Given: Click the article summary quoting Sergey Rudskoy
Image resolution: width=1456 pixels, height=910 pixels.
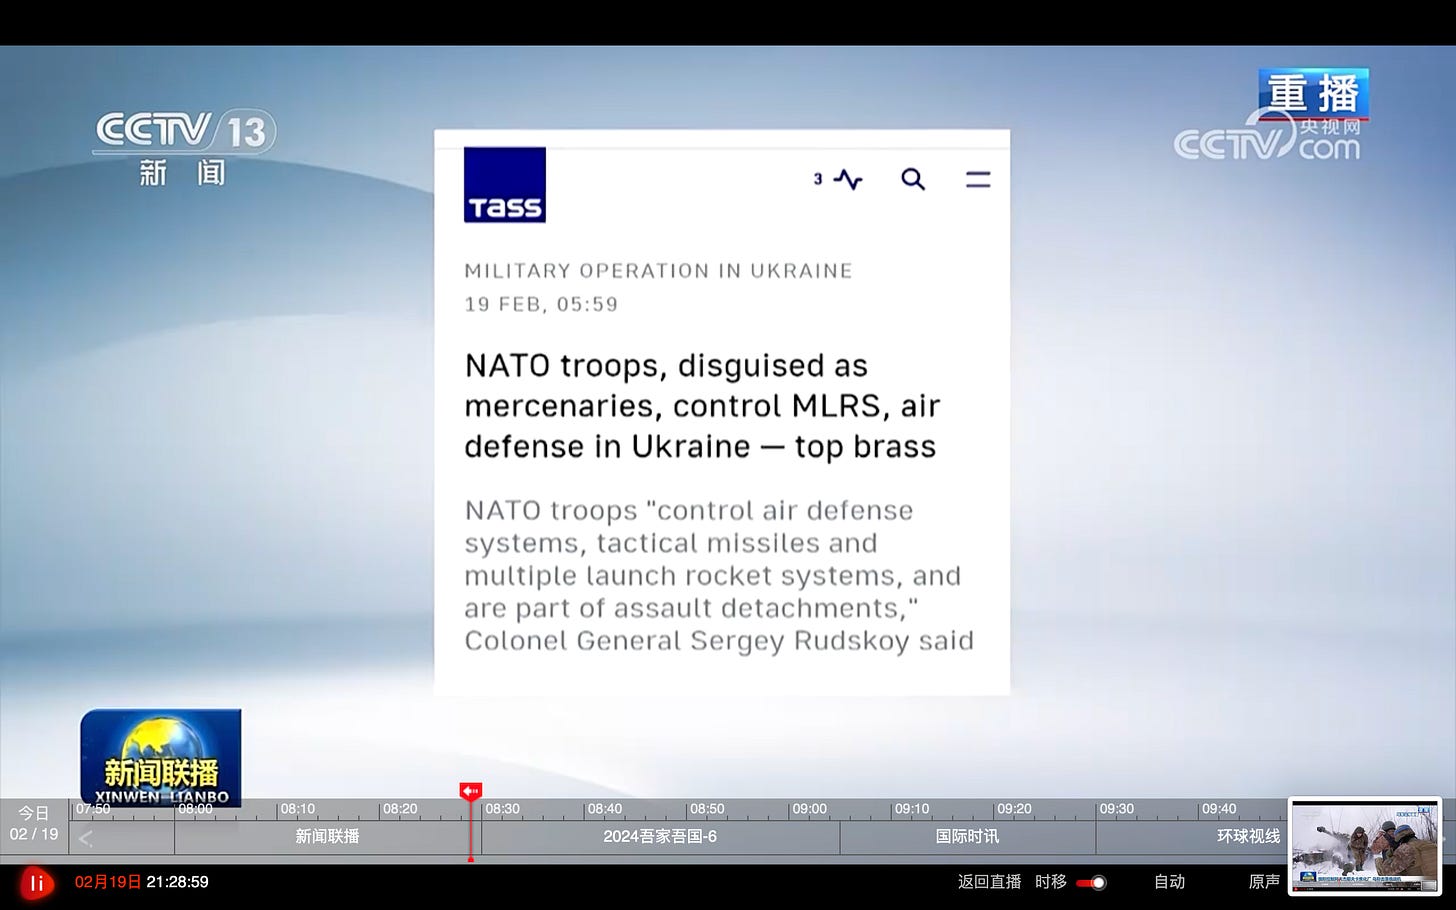Looking at the screenshot, I should pos(718,576).
